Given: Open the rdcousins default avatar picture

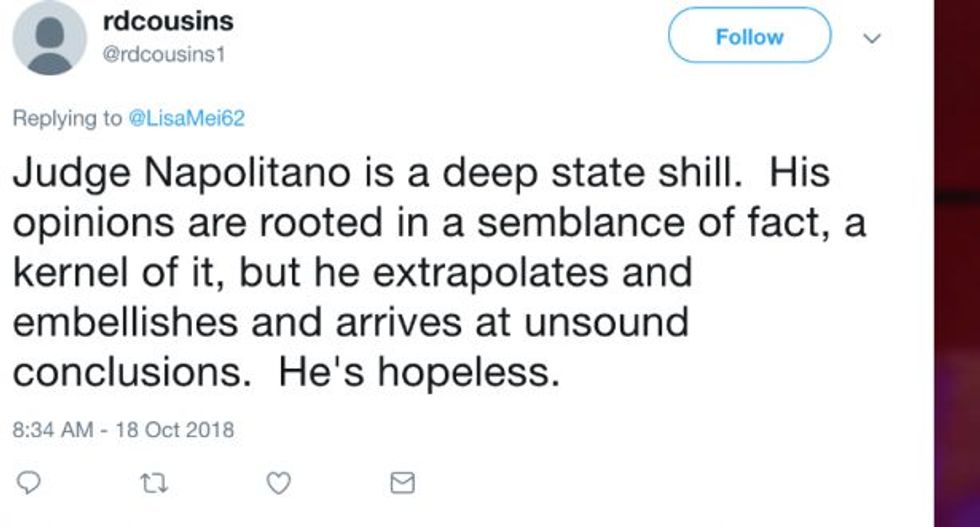Looking at the screenshot, I should pos(49,38).
